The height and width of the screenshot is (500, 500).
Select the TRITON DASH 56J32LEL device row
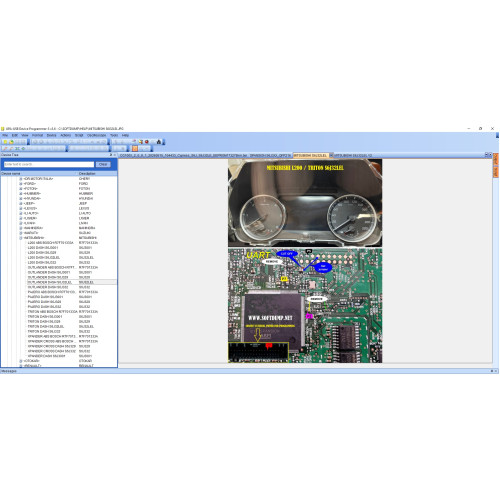[x=72, y=327]
